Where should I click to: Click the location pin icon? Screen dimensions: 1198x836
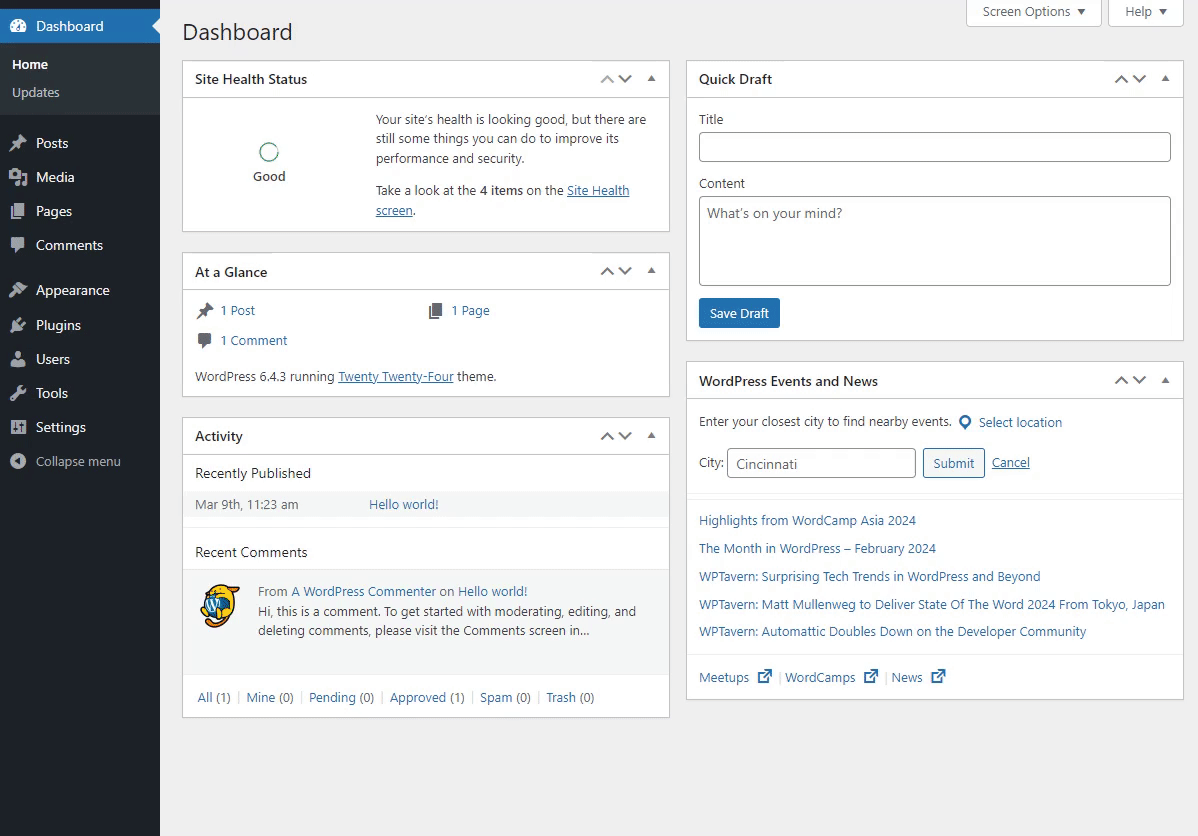(x=965, y=423)
